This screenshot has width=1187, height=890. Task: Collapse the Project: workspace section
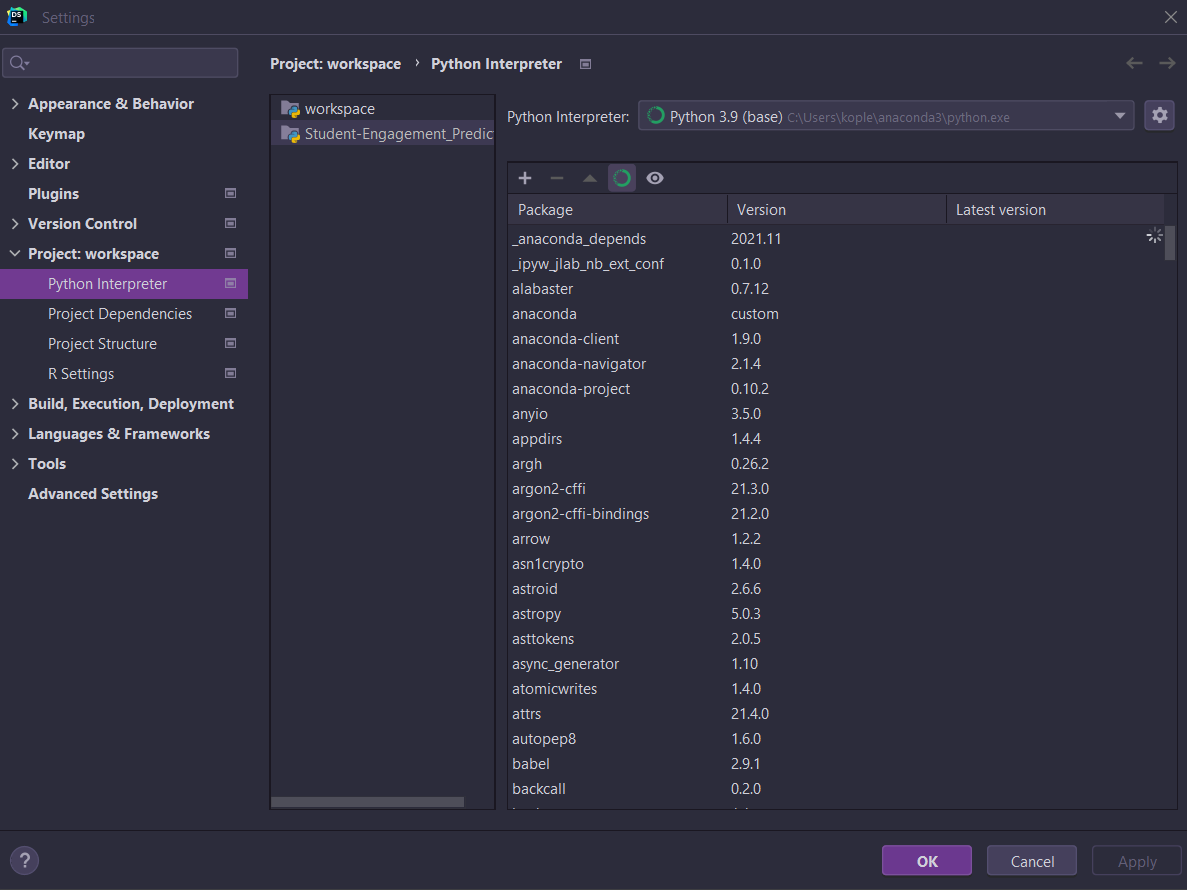[x=15, y=254]
